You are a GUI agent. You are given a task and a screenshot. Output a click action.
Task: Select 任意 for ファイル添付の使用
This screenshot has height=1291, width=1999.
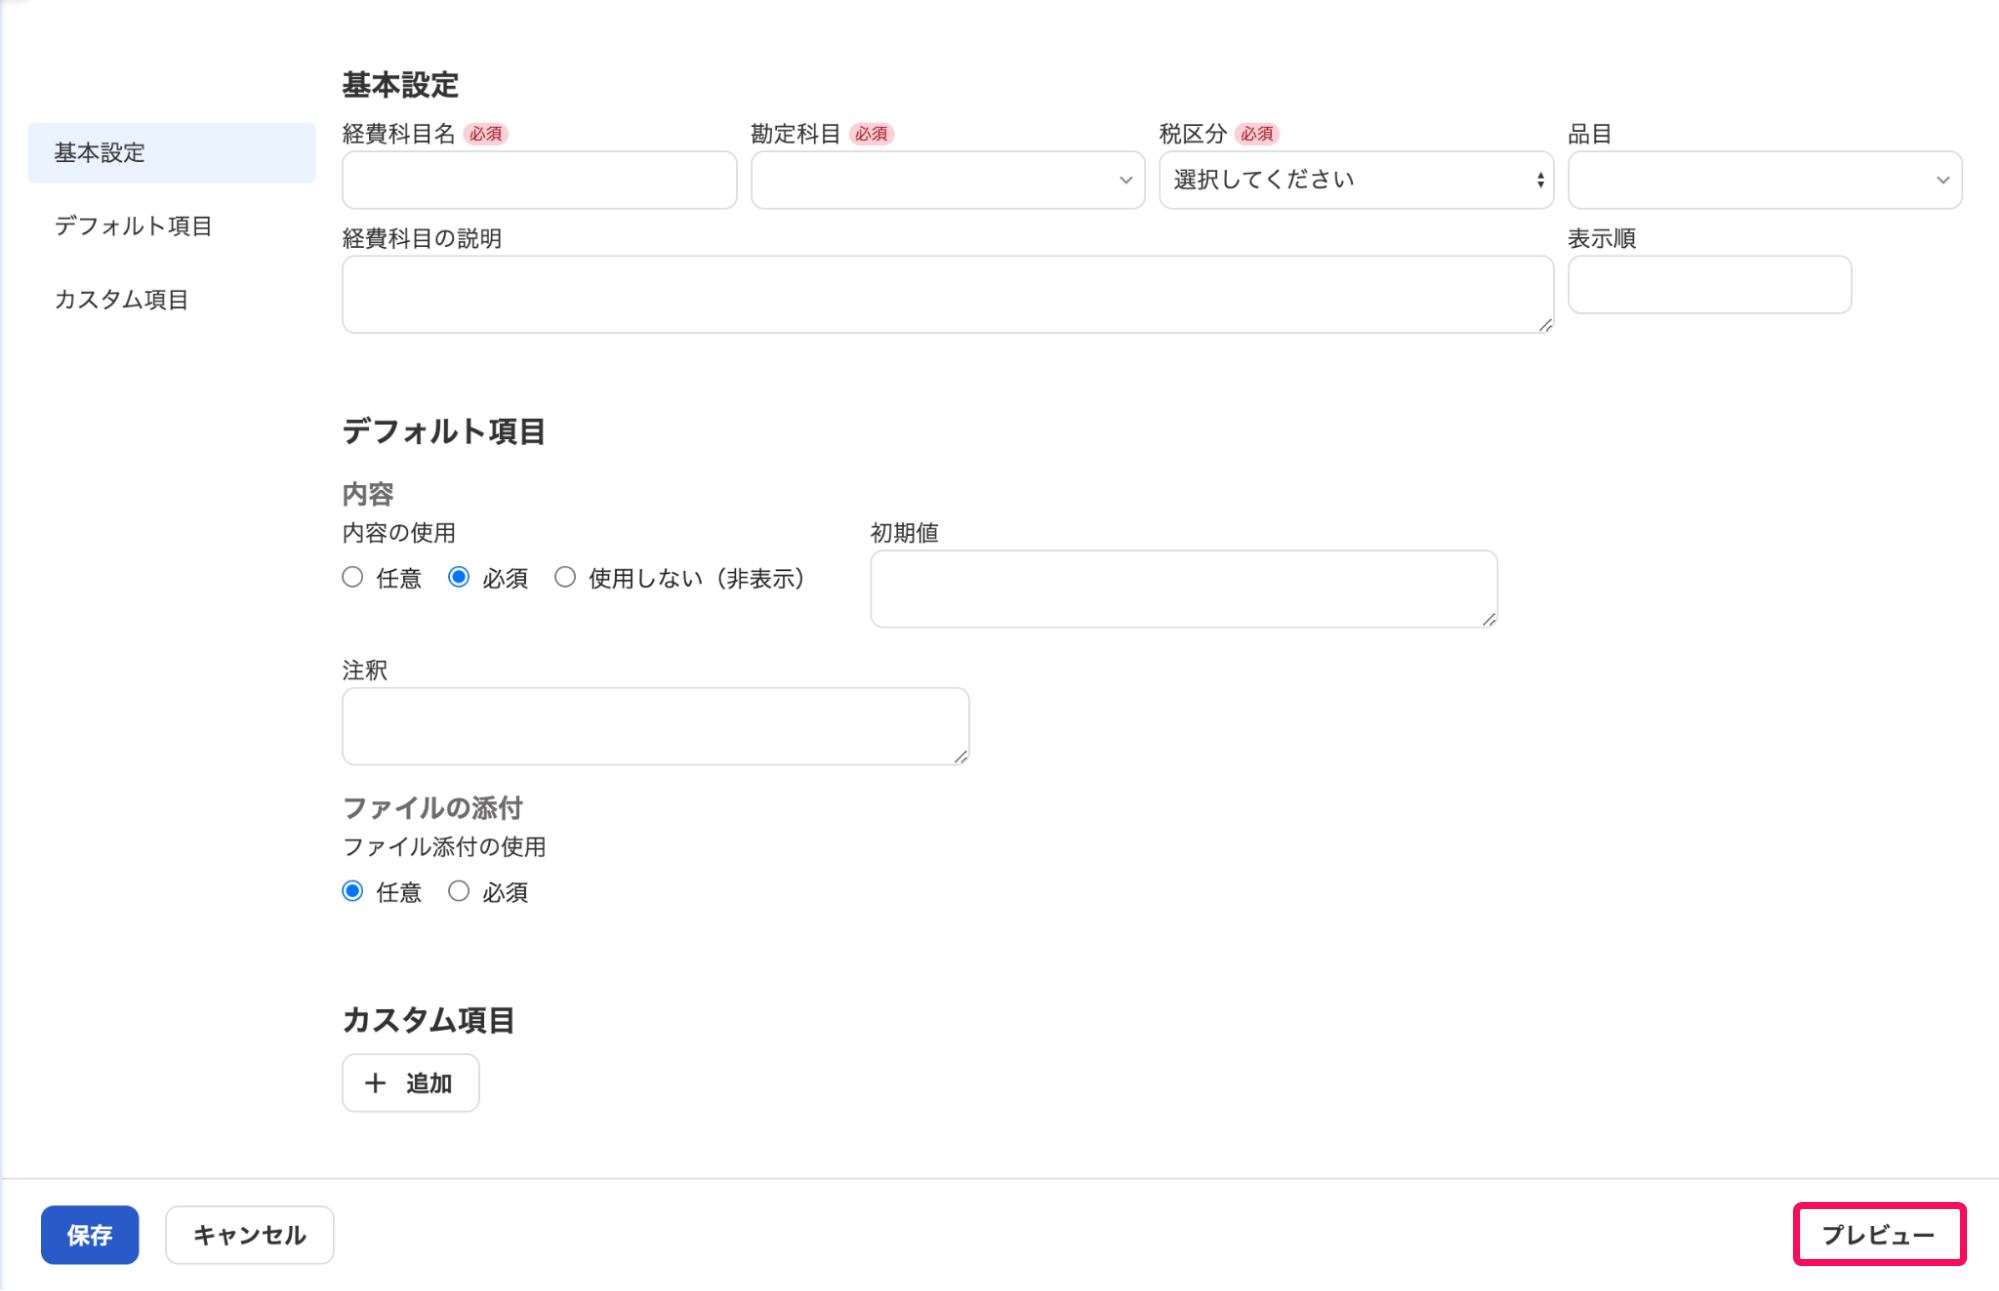pos(352,891)
